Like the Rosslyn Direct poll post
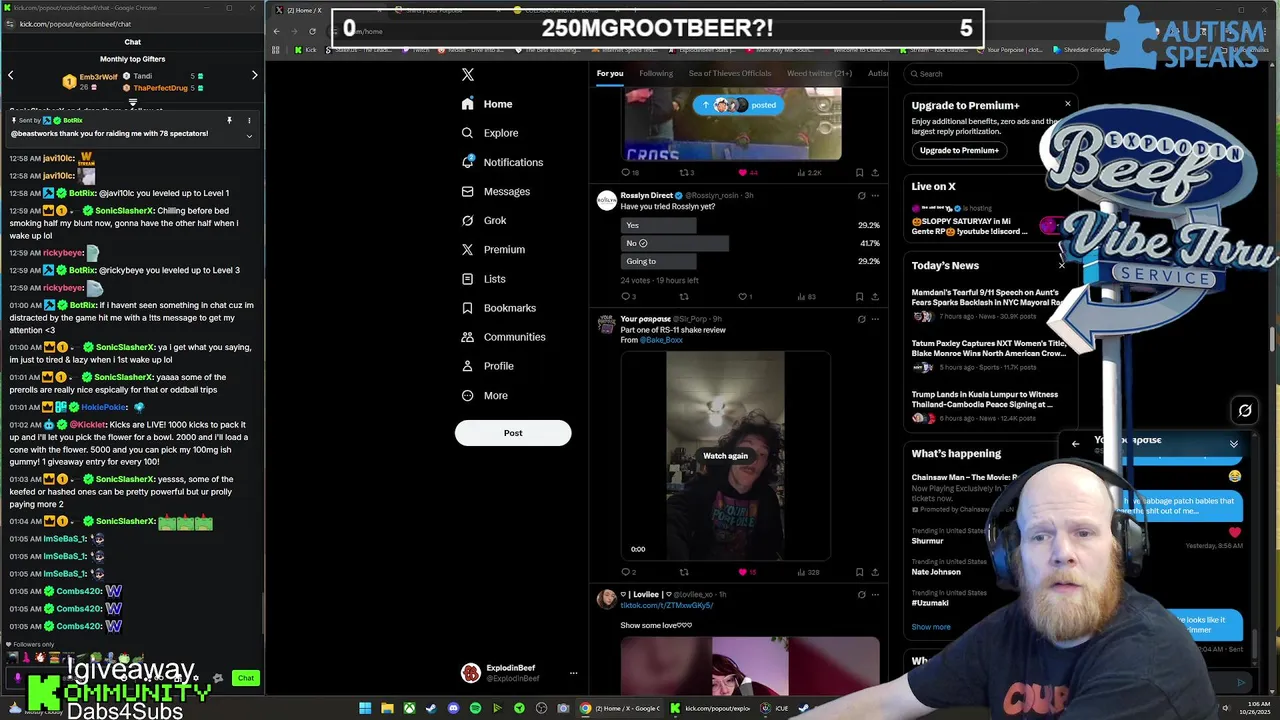Image resolution: width=1280 pixels, height=720 pixels. [x=743, y=296]
